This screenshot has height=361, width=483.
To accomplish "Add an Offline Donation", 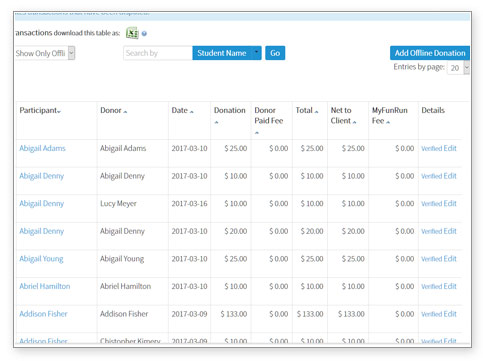I will coord(430,53).
